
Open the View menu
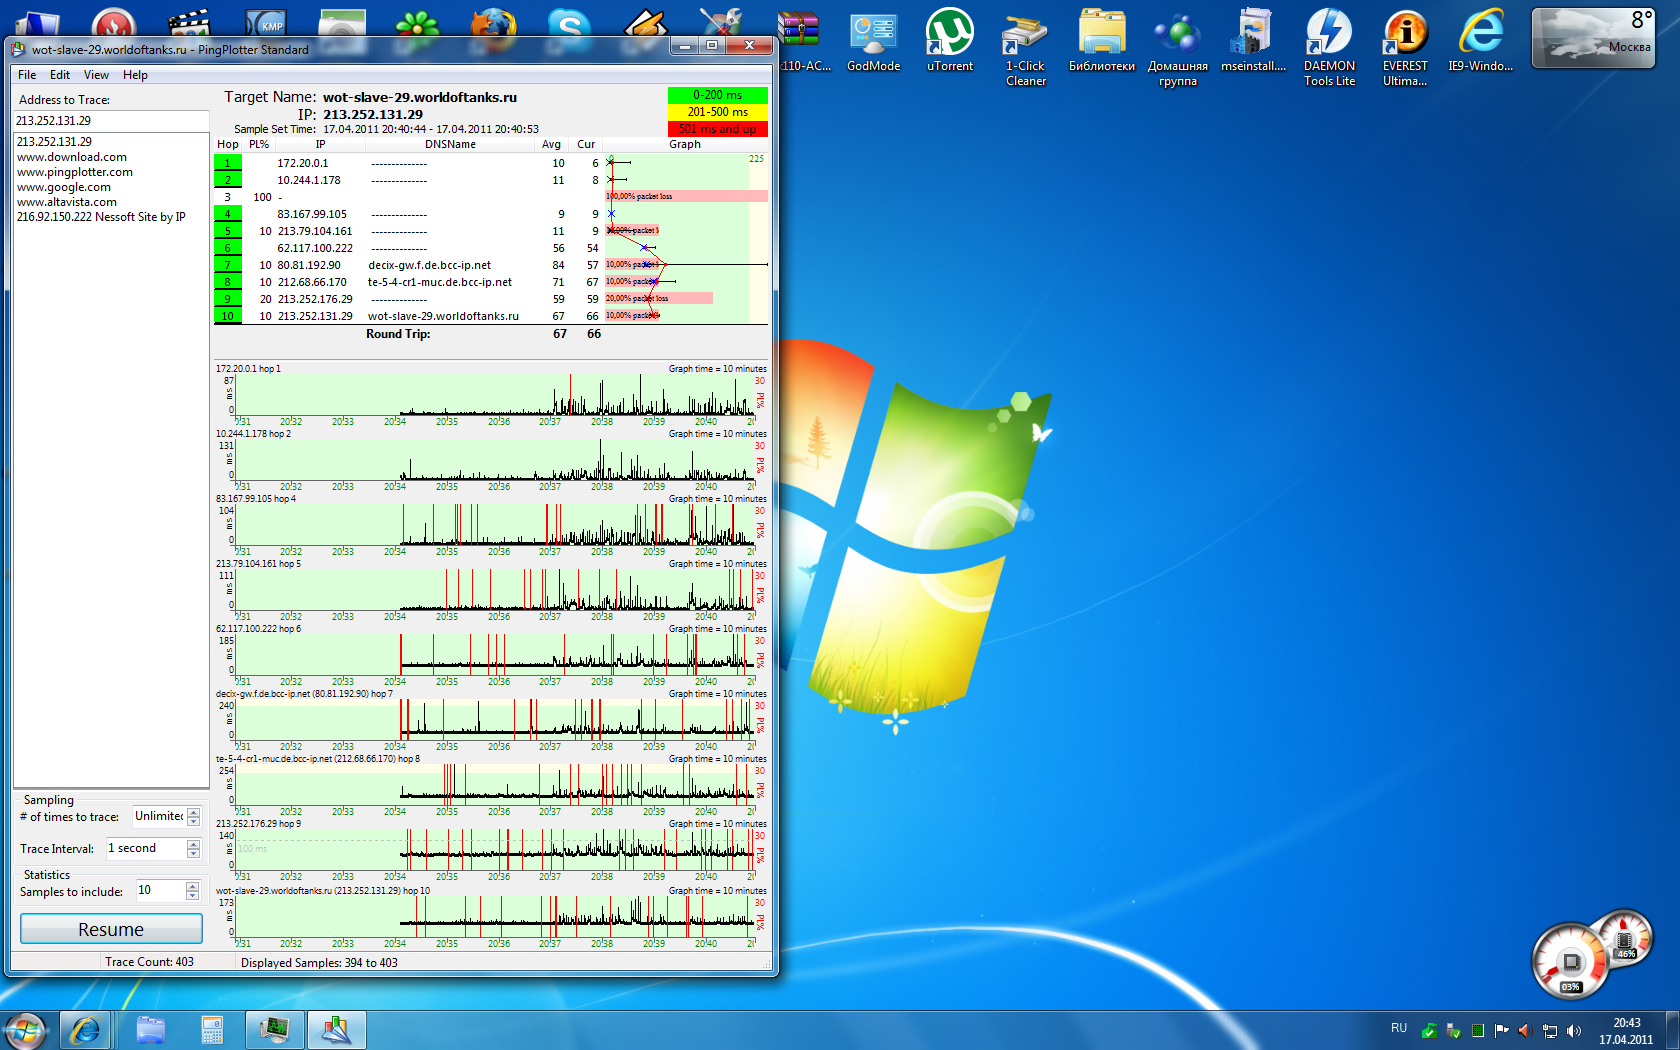96,75
